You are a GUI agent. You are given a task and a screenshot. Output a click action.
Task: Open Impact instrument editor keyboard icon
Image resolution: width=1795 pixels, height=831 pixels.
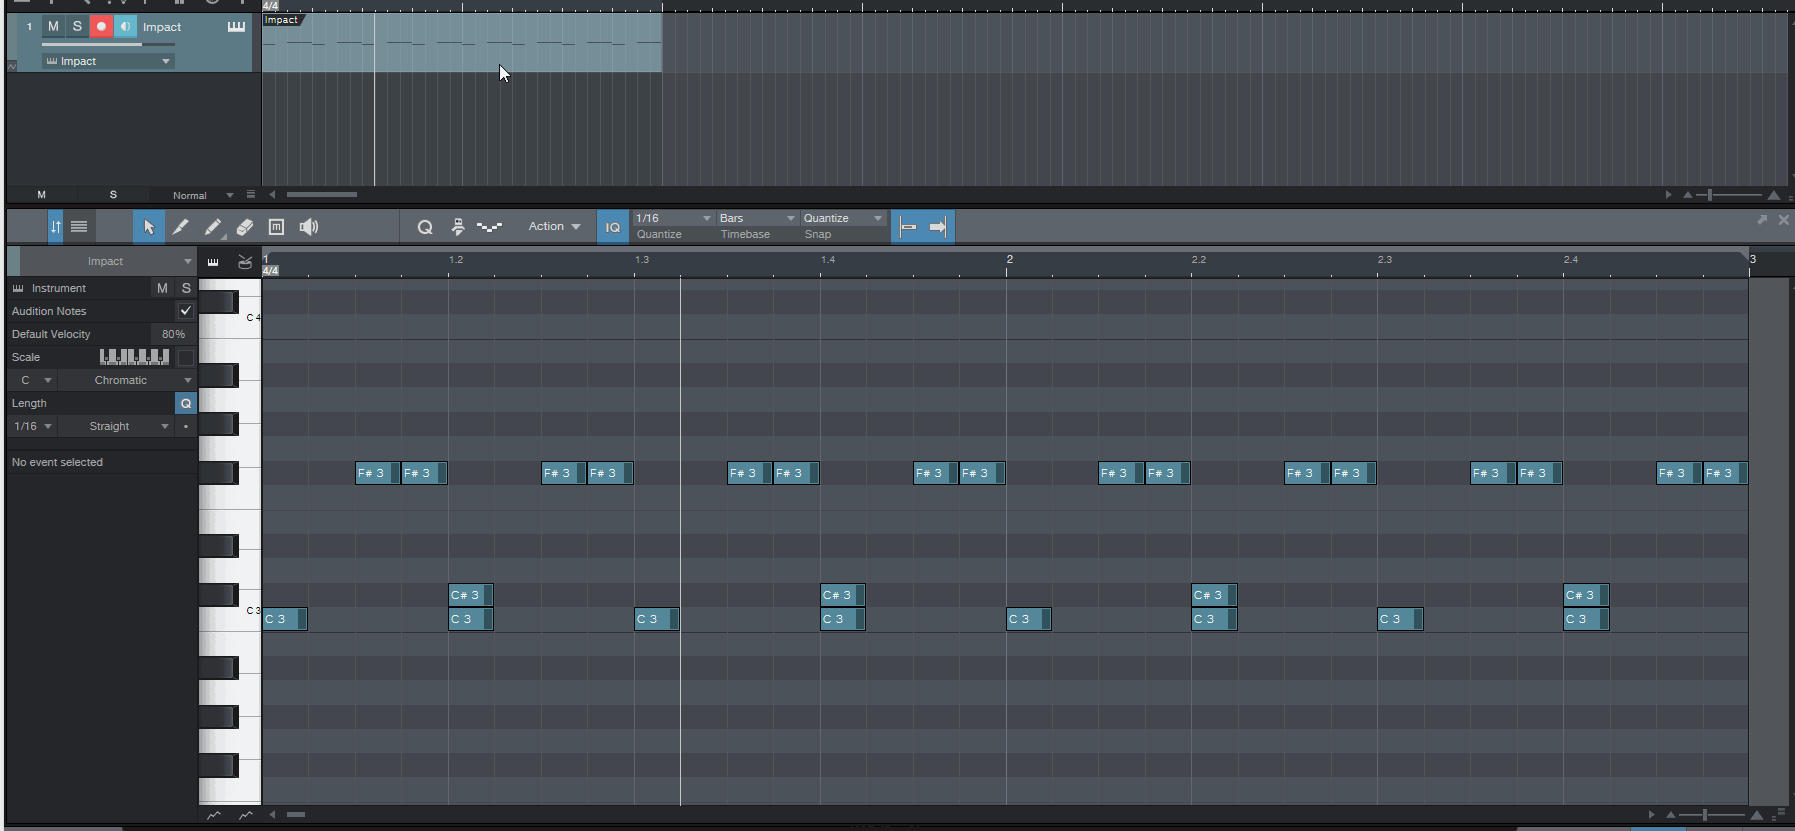(x=236, y=27)
